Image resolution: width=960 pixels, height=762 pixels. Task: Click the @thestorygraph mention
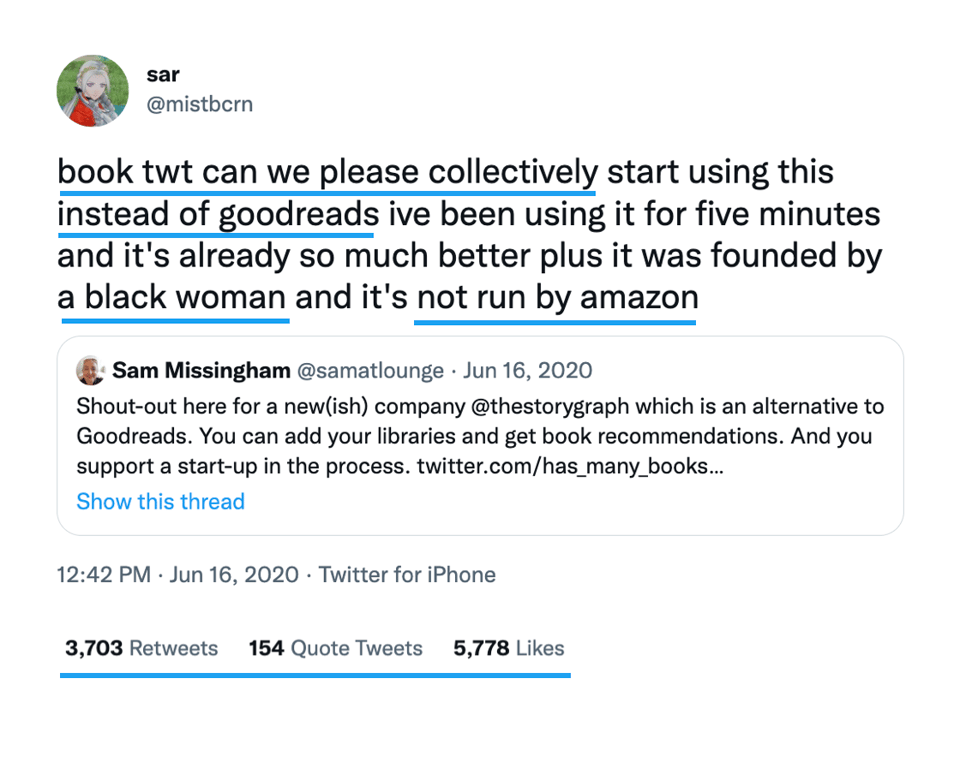coord(575,408)
